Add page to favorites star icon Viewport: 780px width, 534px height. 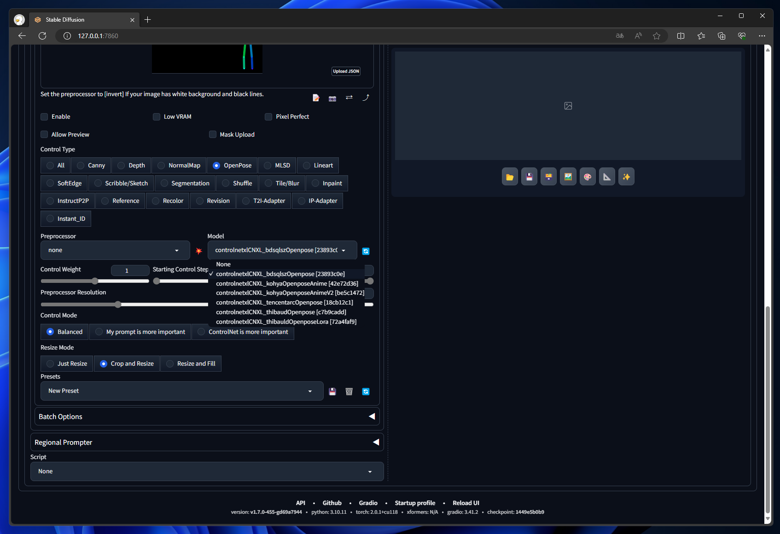(x=657, y=36)
